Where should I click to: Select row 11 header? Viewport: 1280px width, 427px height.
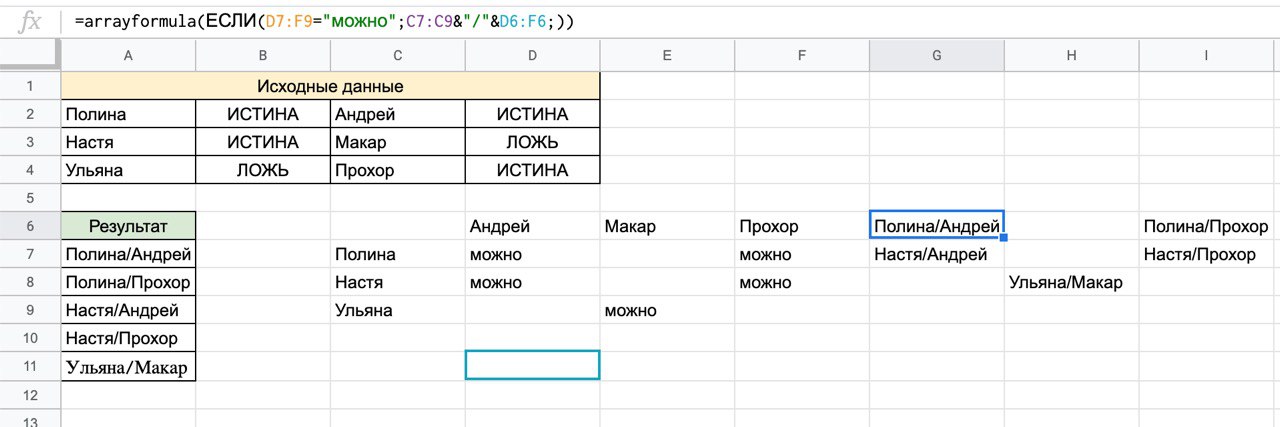coord(30,367)
